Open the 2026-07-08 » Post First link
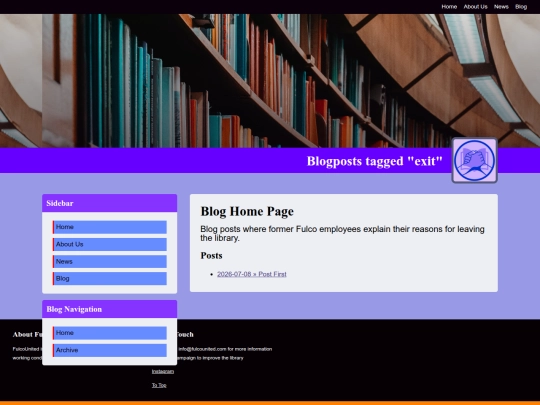The height and width of the screenshot is (405, 540). coord(252,274)
